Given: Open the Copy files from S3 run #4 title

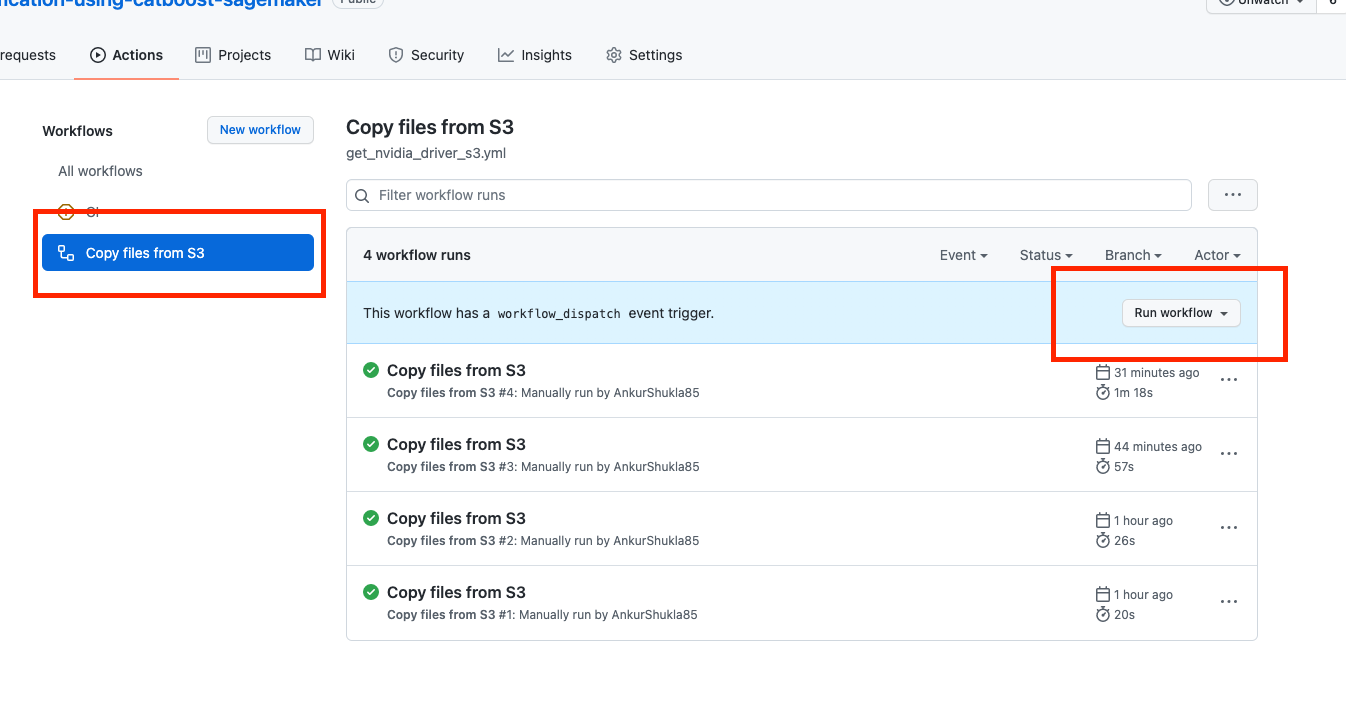Looking at the screenshot, I should (x=456, y=370).
